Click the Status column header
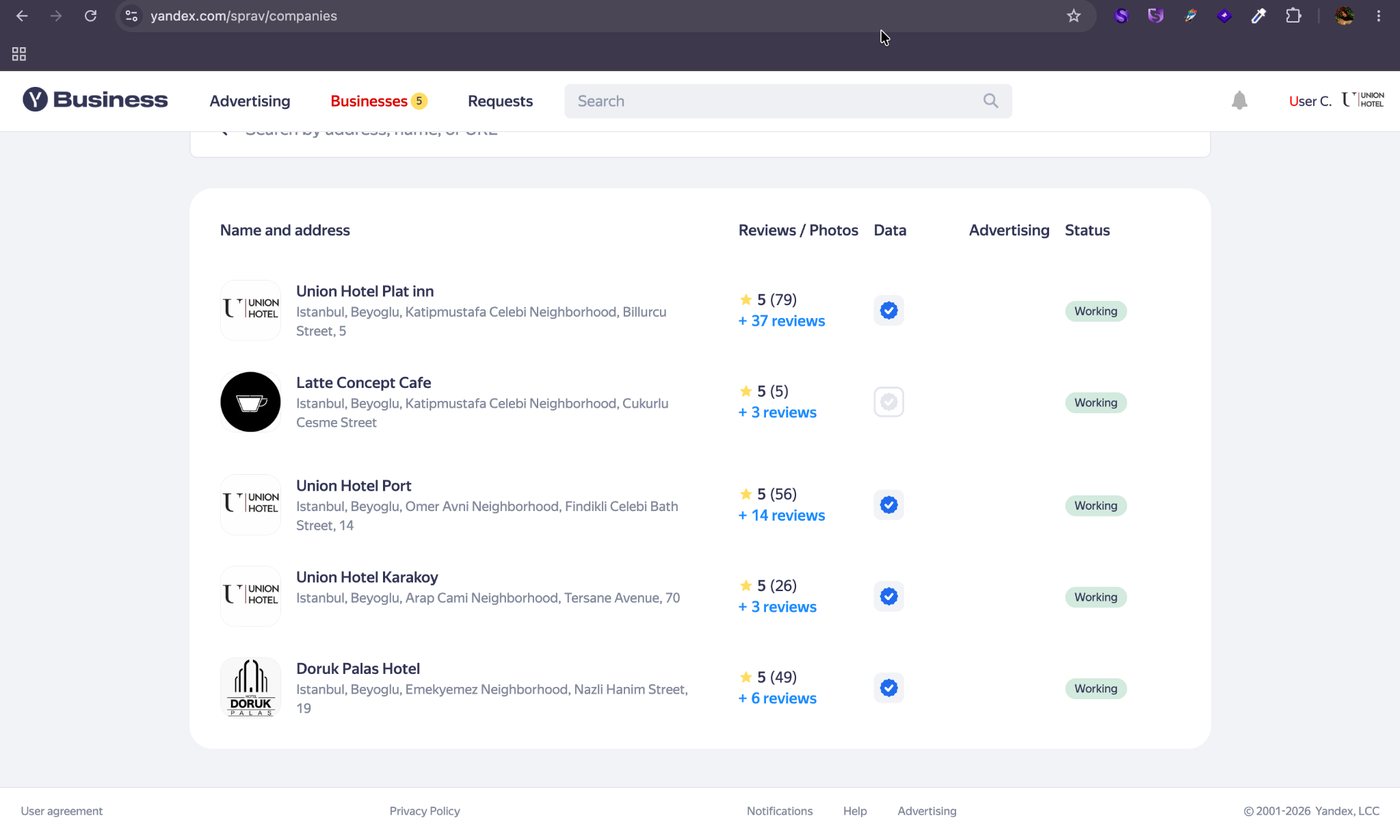Screen dimensions: 1400x834 (x=1087, y=230)
